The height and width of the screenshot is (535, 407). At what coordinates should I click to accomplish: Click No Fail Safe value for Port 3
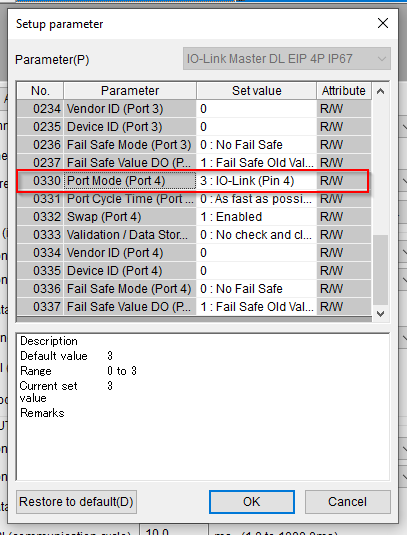coord(257,145)
